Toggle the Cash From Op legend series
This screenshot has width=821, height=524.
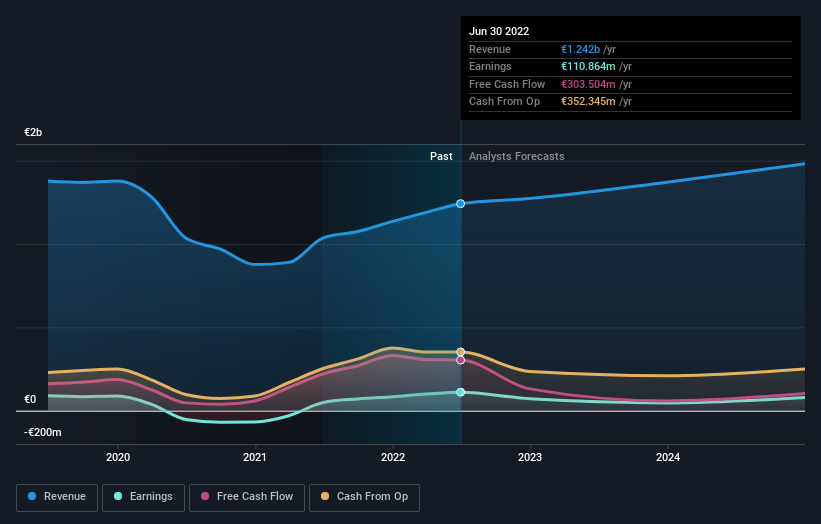pos(364,497)
